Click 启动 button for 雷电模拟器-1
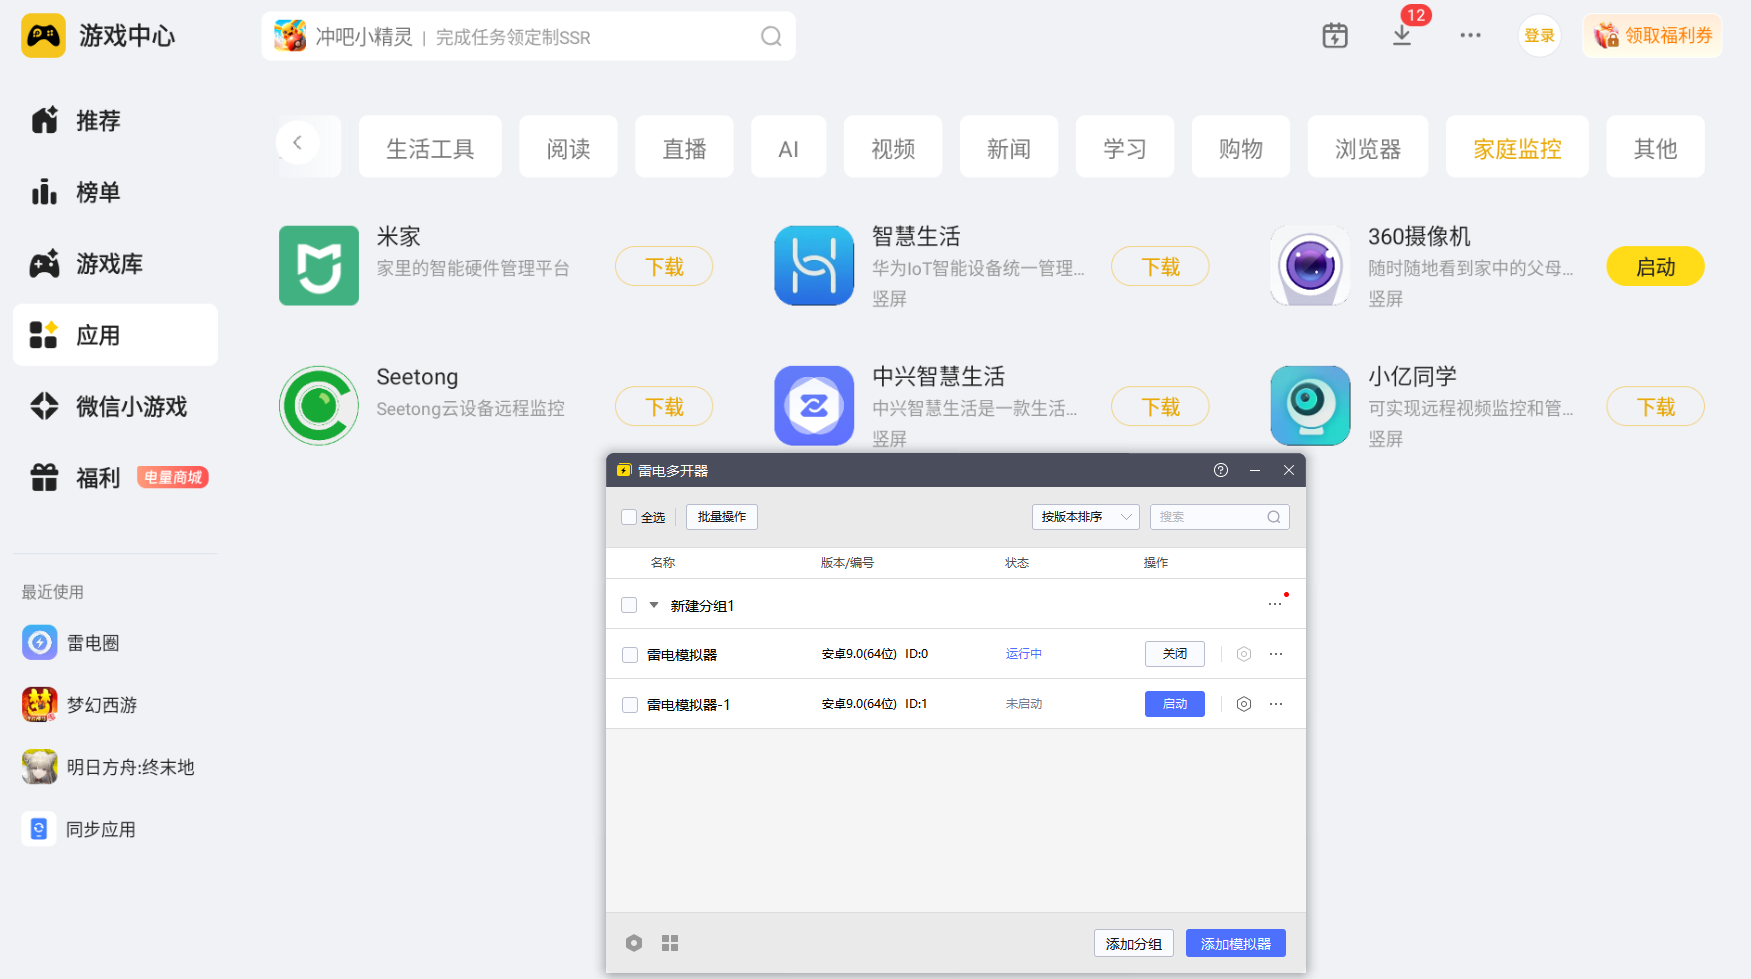The width and height of the screenshot is (1751, 979). pos(1175,704)
